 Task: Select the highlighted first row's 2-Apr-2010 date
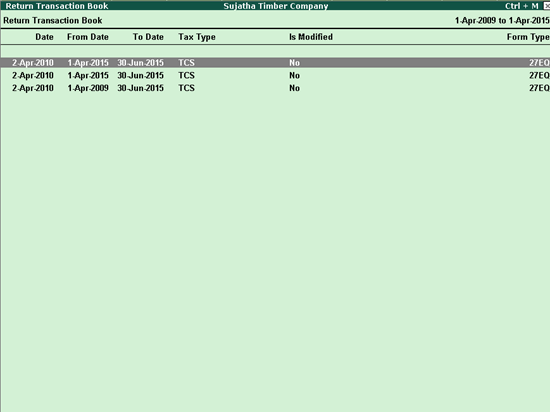point(33,63)
